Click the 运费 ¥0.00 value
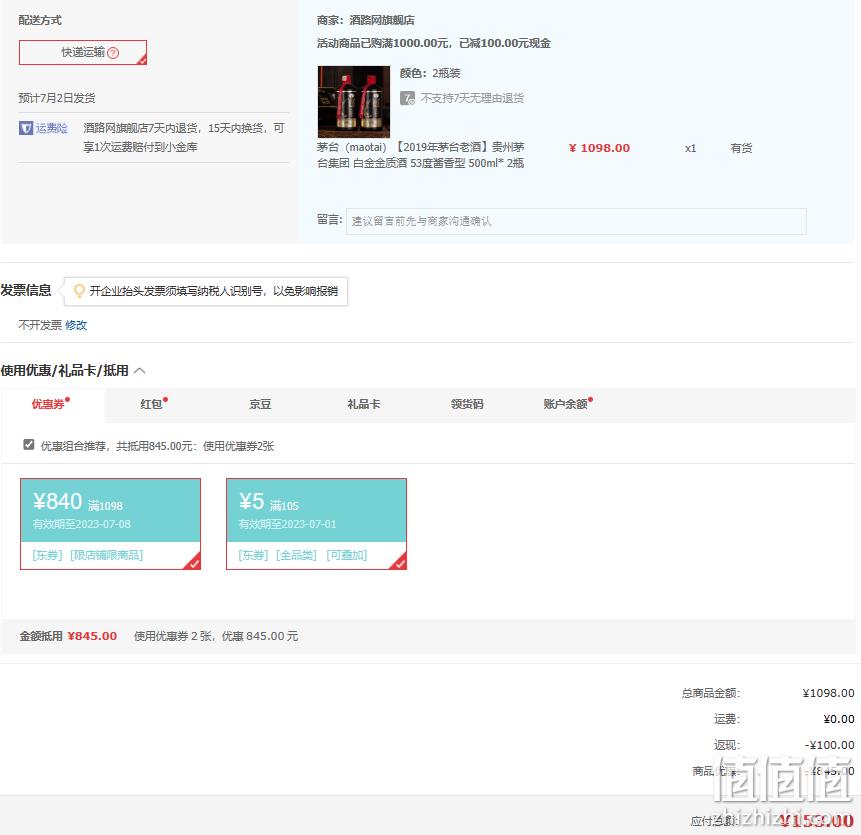This screenshot has height=835, width=861. tap(838, 719)
